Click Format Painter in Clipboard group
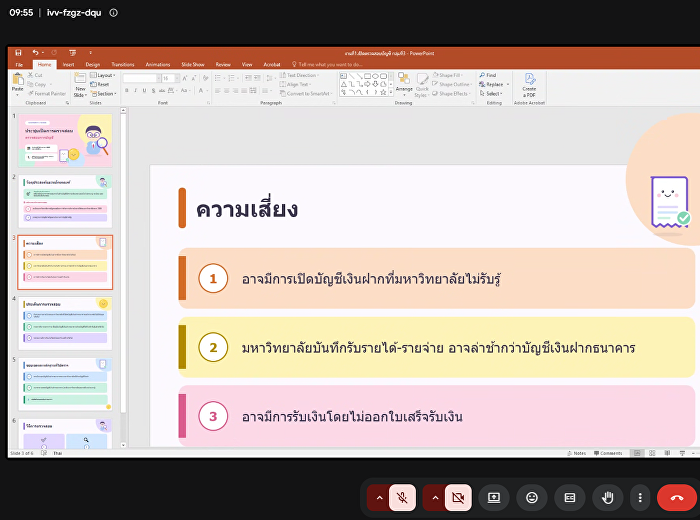 [x=47, y=94]
